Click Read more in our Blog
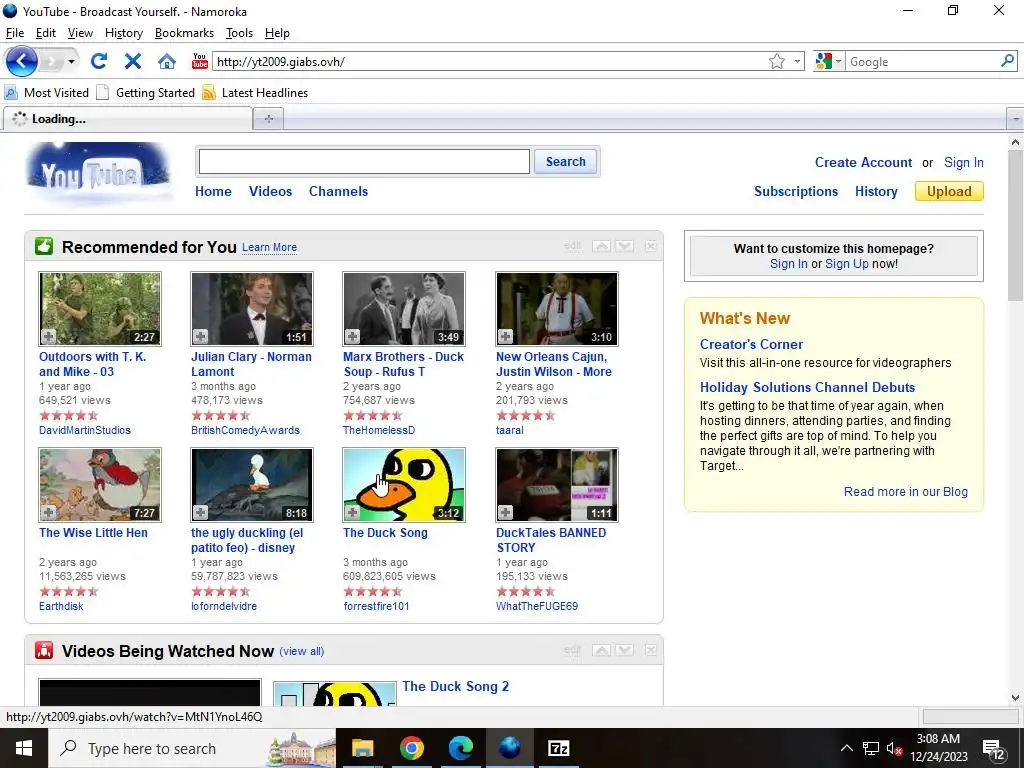The height and width of the screenshot is (768, 1024). 906,492
